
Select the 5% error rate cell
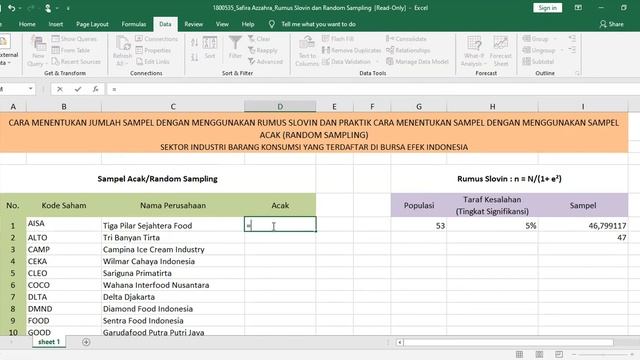click(492, 225)
